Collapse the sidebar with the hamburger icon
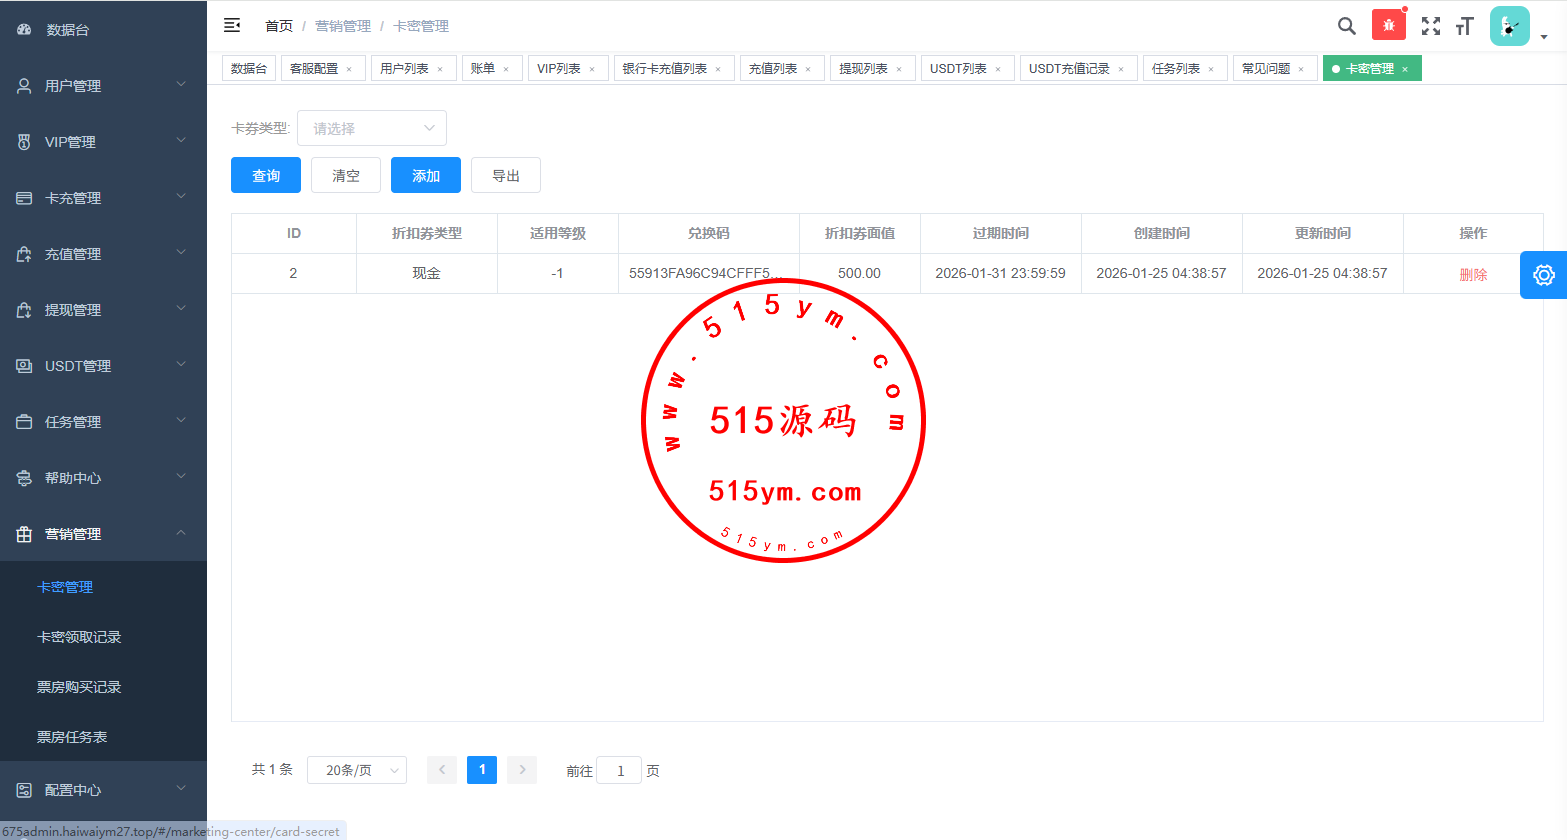This screenshot has width=1567, height=840. tap(232, 26)
